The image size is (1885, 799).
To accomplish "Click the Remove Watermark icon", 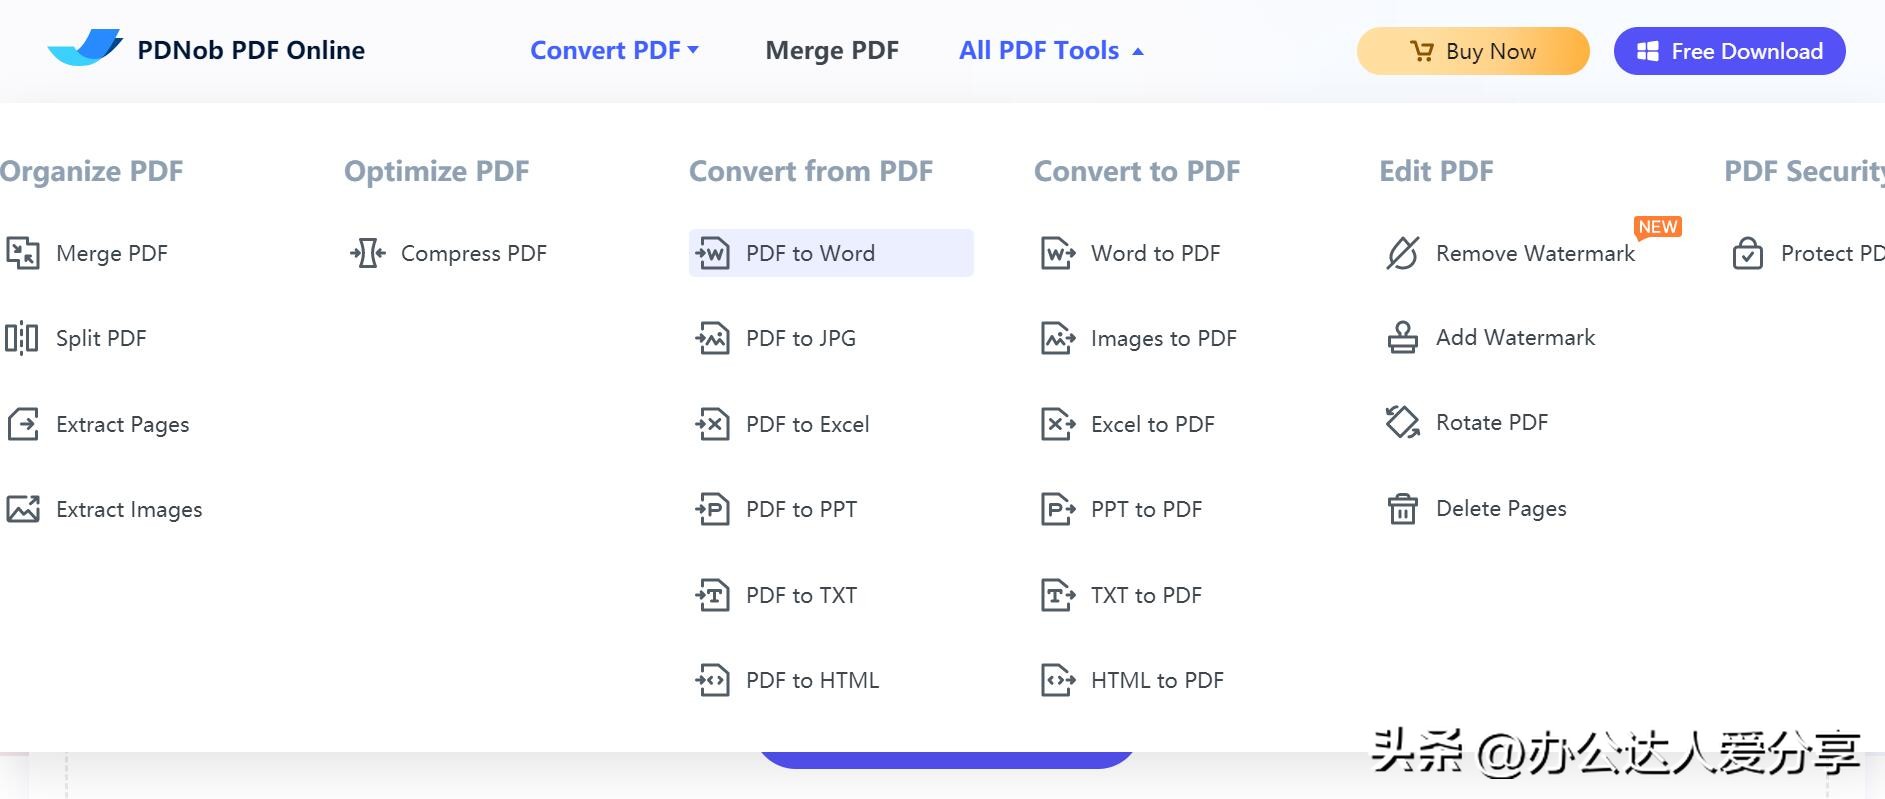I will [1402, 253].
